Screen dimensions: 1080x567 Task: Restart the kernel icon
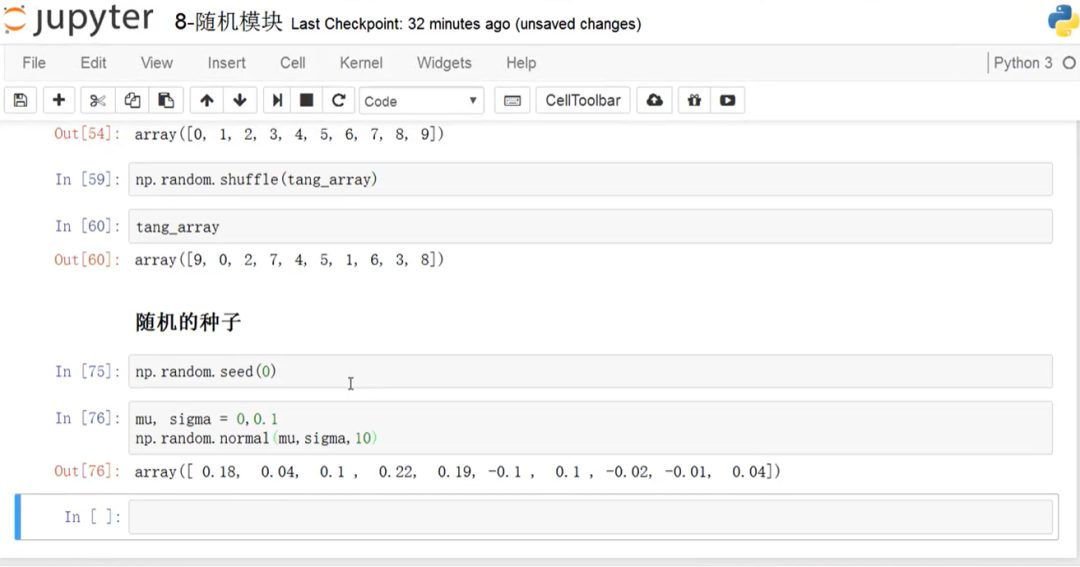coord(338,101)
